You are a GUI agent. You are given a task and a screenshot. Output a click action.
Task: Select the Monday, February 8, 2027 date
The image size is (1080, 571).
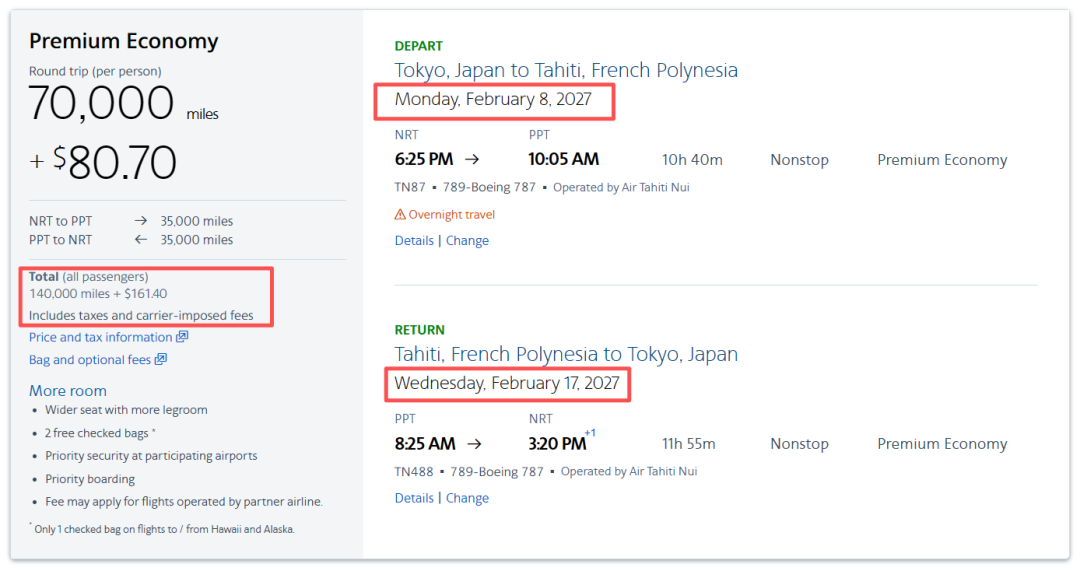point(493,99)
